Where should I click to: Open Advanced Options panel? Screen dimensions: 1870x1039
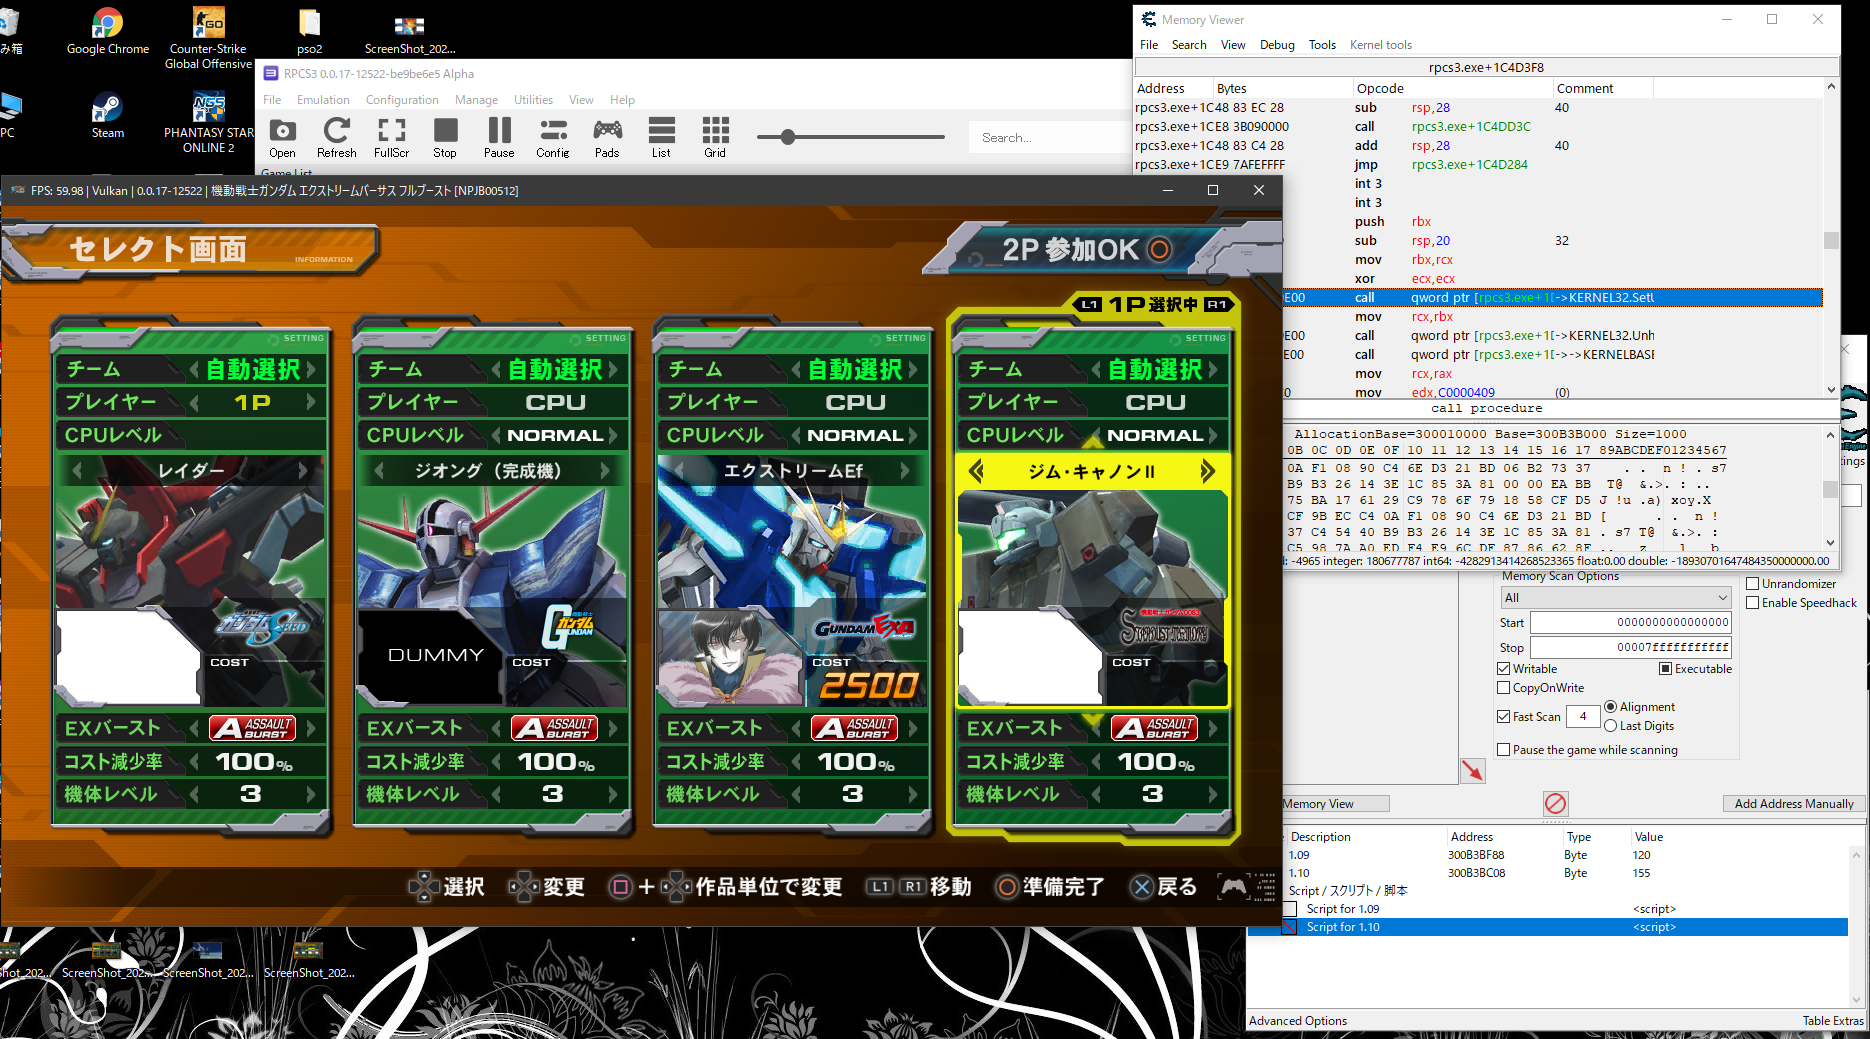1298,1021
